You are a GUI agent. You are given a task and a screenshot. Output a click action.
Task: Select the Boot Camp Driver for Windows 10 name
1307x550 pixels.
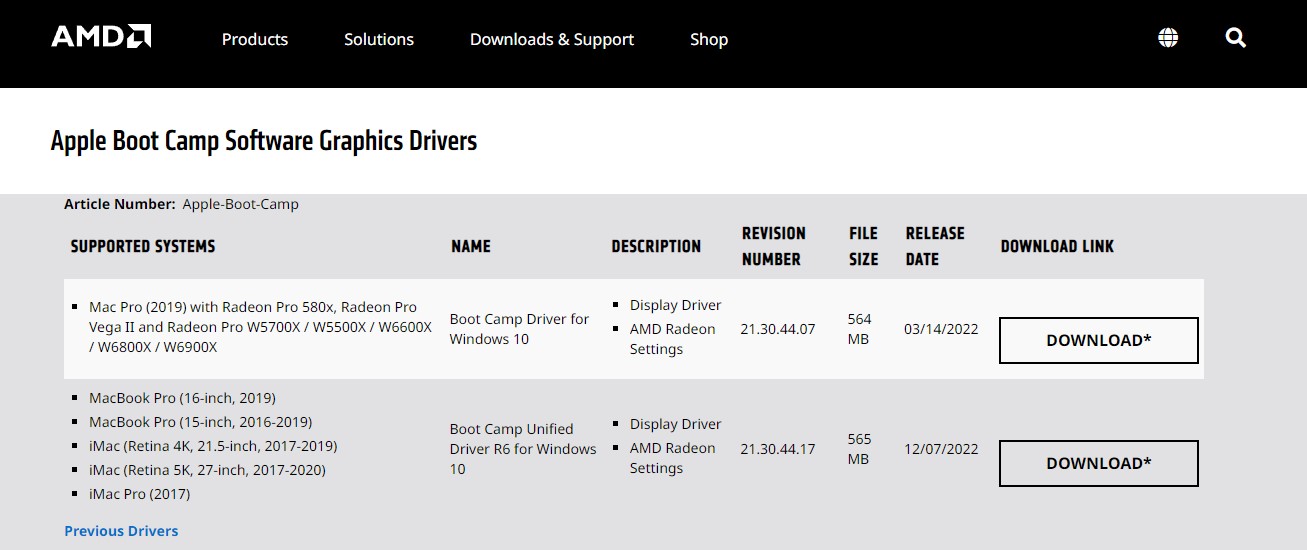click(519, 329)
